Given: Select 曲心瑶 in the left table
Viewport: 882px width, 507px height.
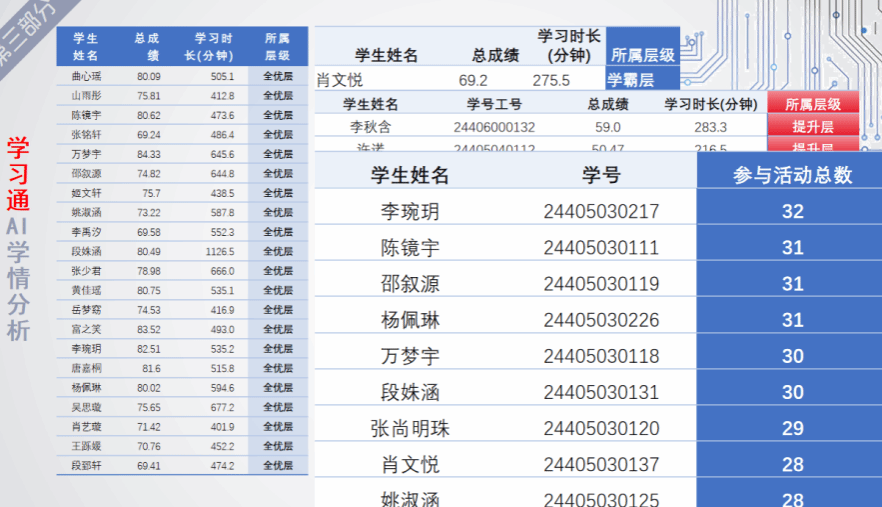Looking at the screenshot, I should [86, 76].
